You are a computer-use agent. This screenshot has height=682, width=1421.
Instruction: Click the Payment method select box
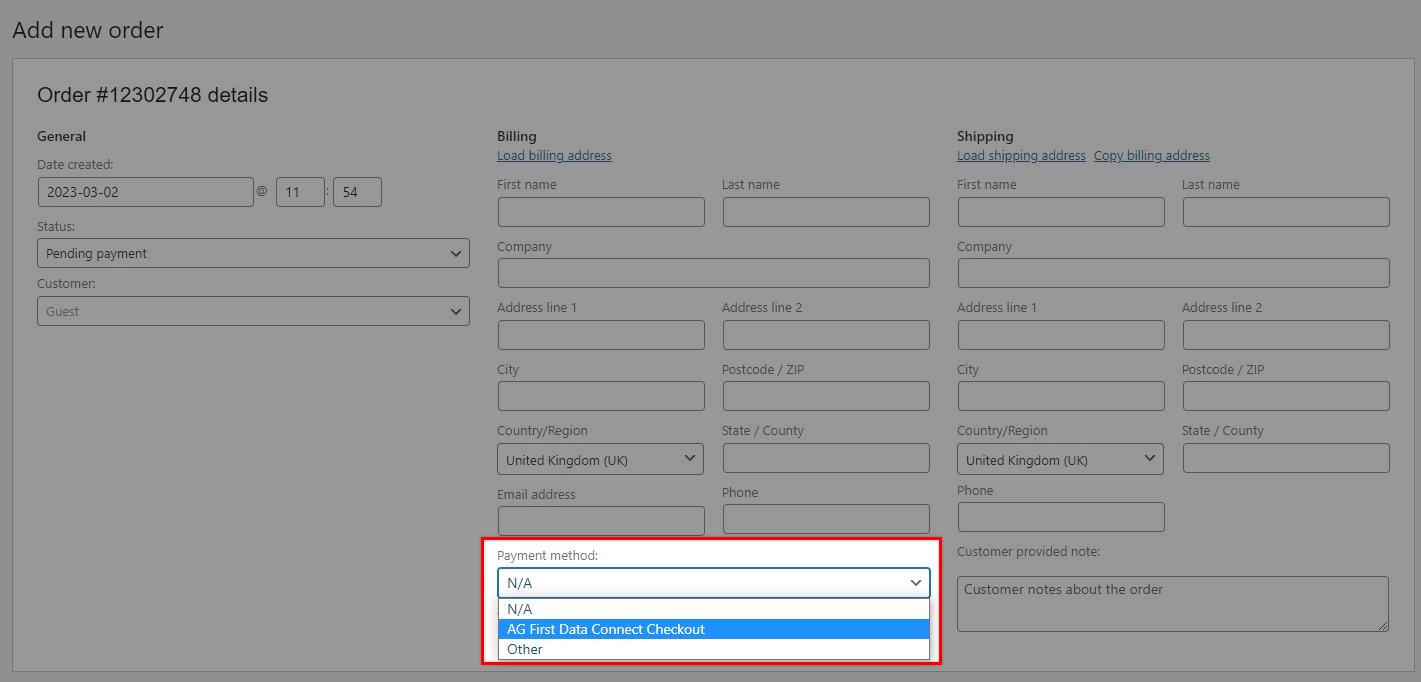(714, 583)
